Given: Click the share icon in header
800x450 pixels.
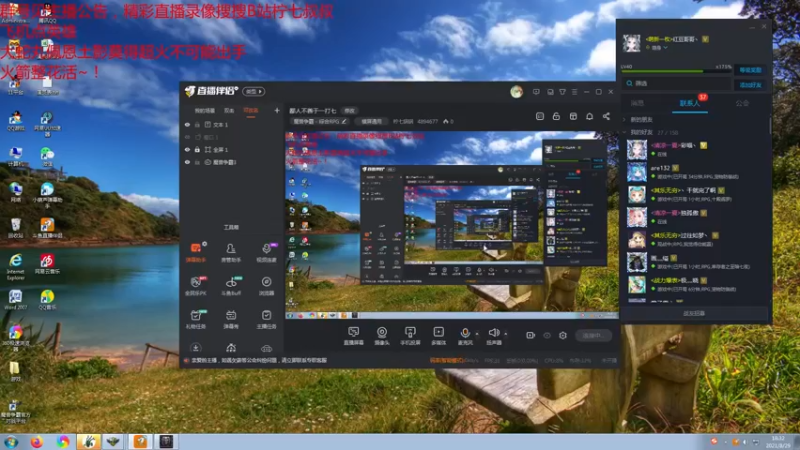Looking at the screenshot, I should pos(606,116).
